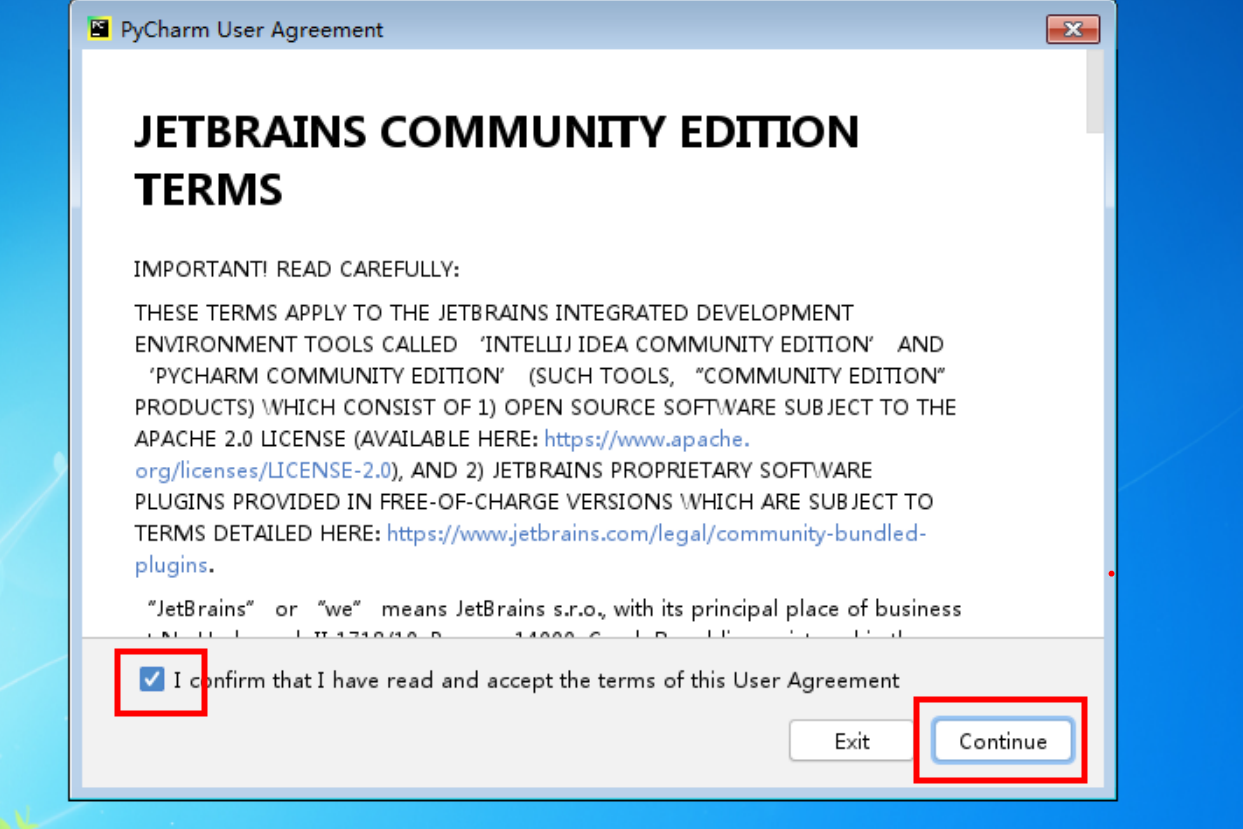Click the 'JETBRAINS COMMUNITY EDITION TERMS' heading
Viewport: 1243px width, 829px height.
pos(497,161)
